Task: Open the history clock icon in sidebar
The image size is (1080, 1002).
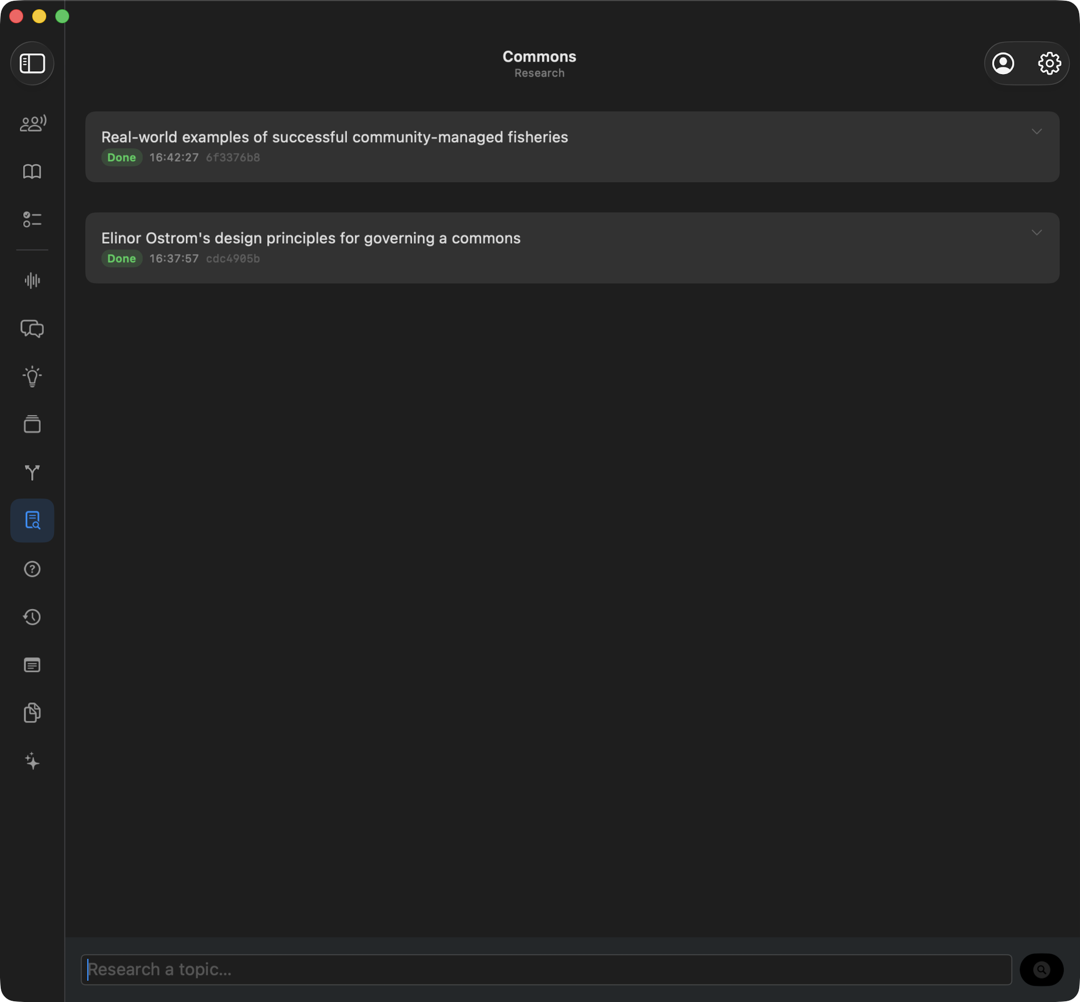Action: click(32, 617)
